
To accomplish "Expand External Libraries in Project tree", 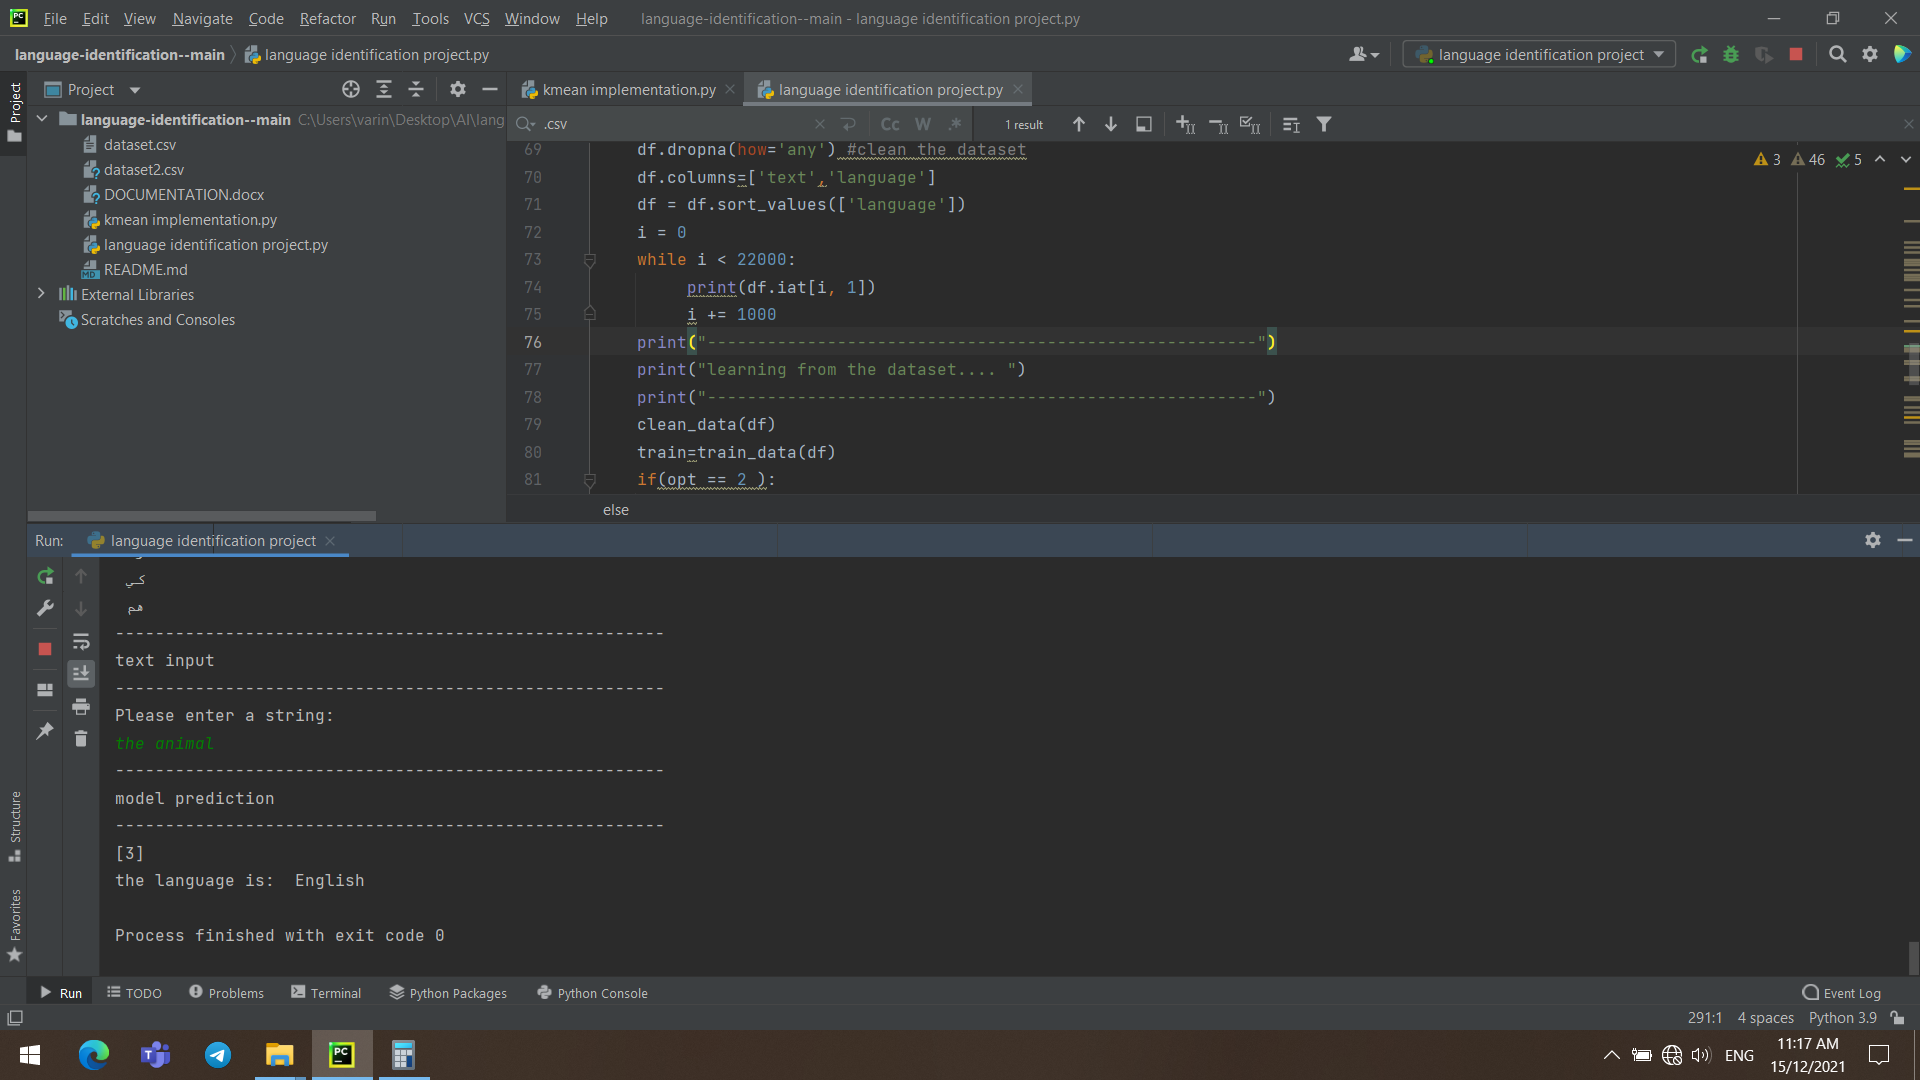I will [41, 294].
